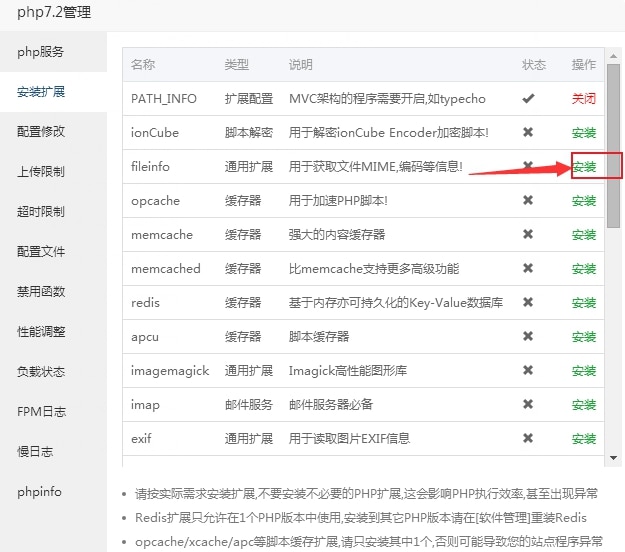Open the FPM日志 sidebar tab
Viewport: 625px width, 552px height.
pos(41,411)
